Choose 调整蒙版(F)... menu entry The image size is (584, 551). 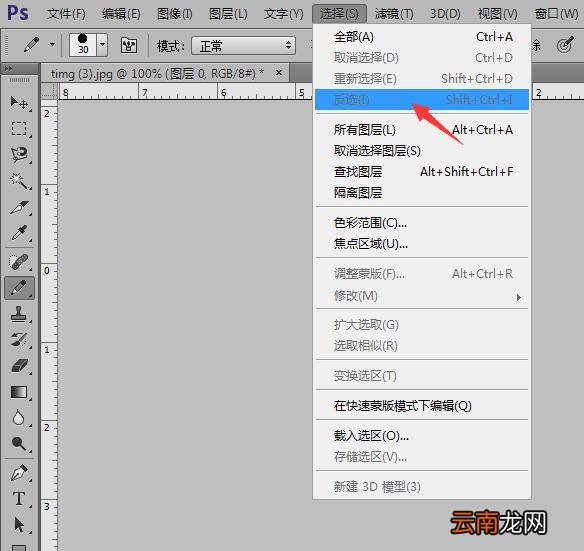click(x=423, y=274)
